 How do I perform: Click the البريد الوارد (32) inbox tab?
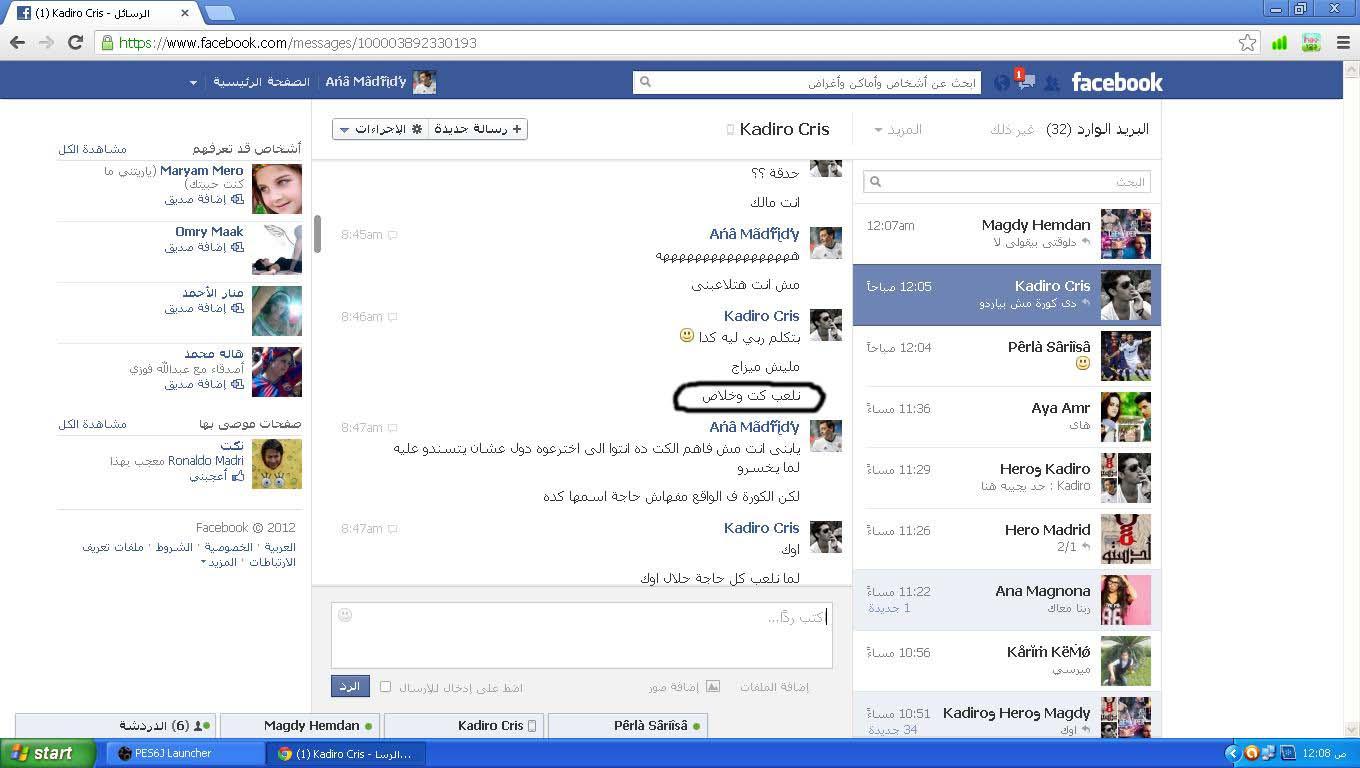1097,129
